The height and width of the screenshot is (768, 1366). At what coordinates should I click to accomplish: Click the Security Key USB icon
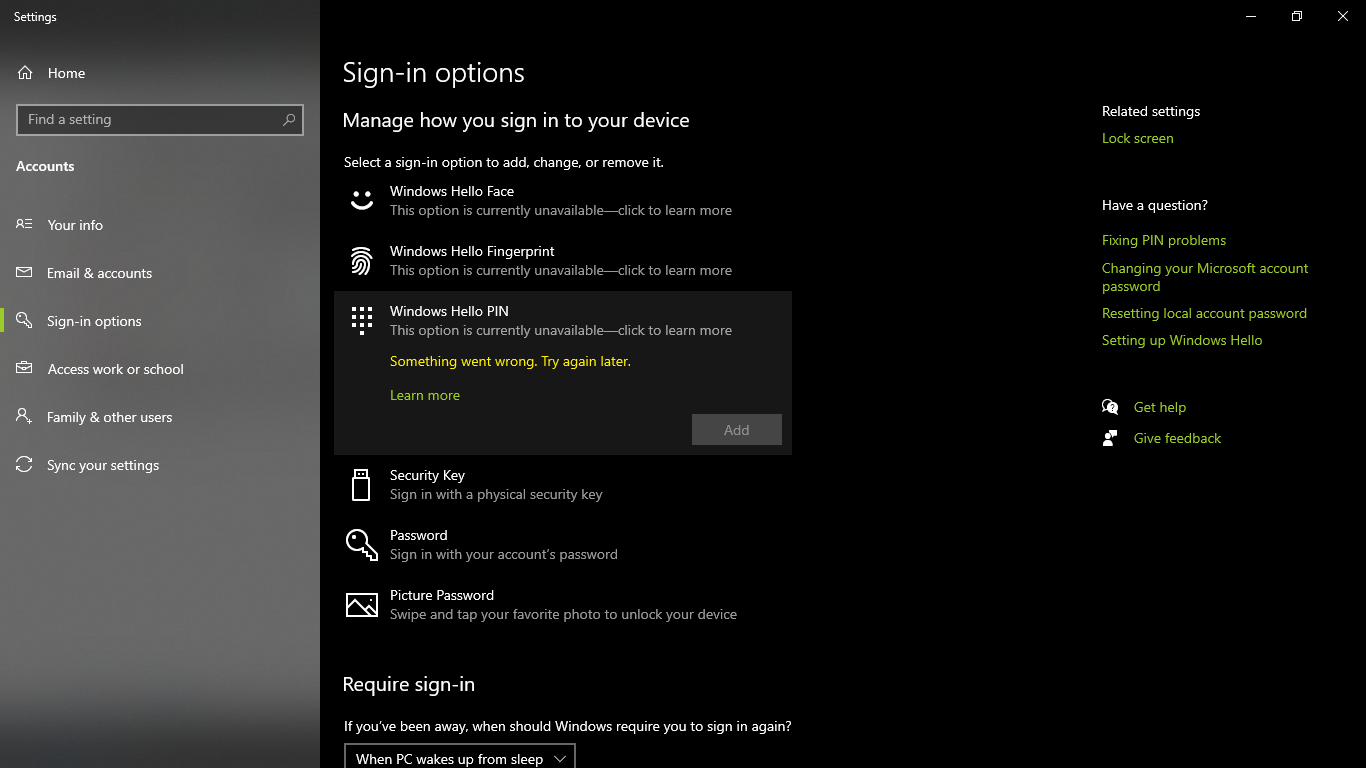click(361, 484)
